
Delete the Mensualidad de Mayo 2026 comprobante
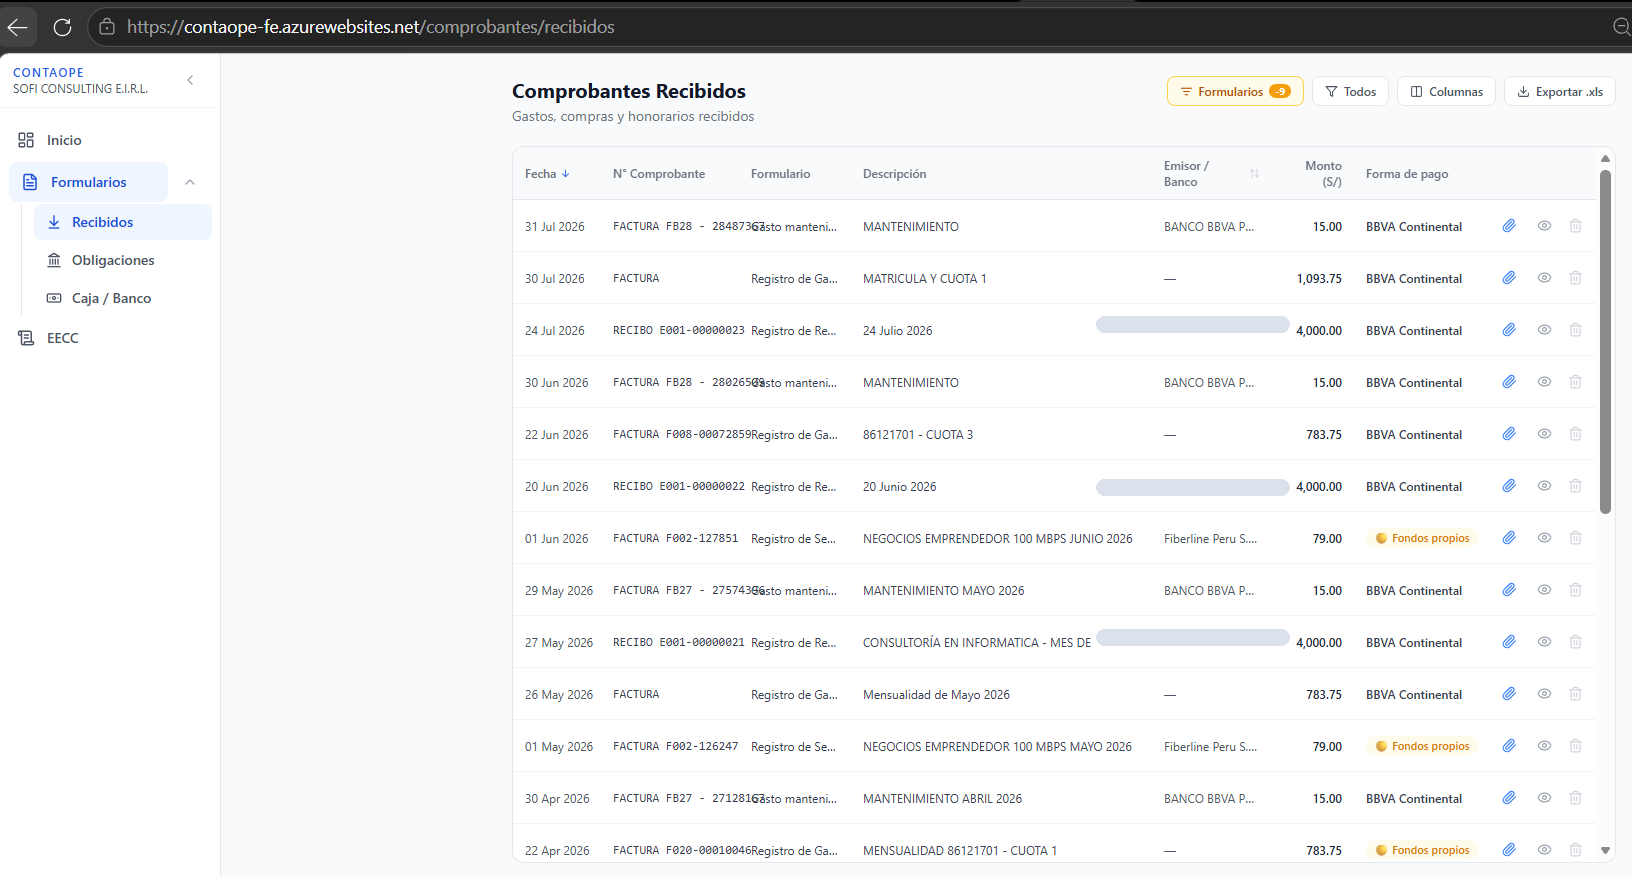click(1575, 694)
